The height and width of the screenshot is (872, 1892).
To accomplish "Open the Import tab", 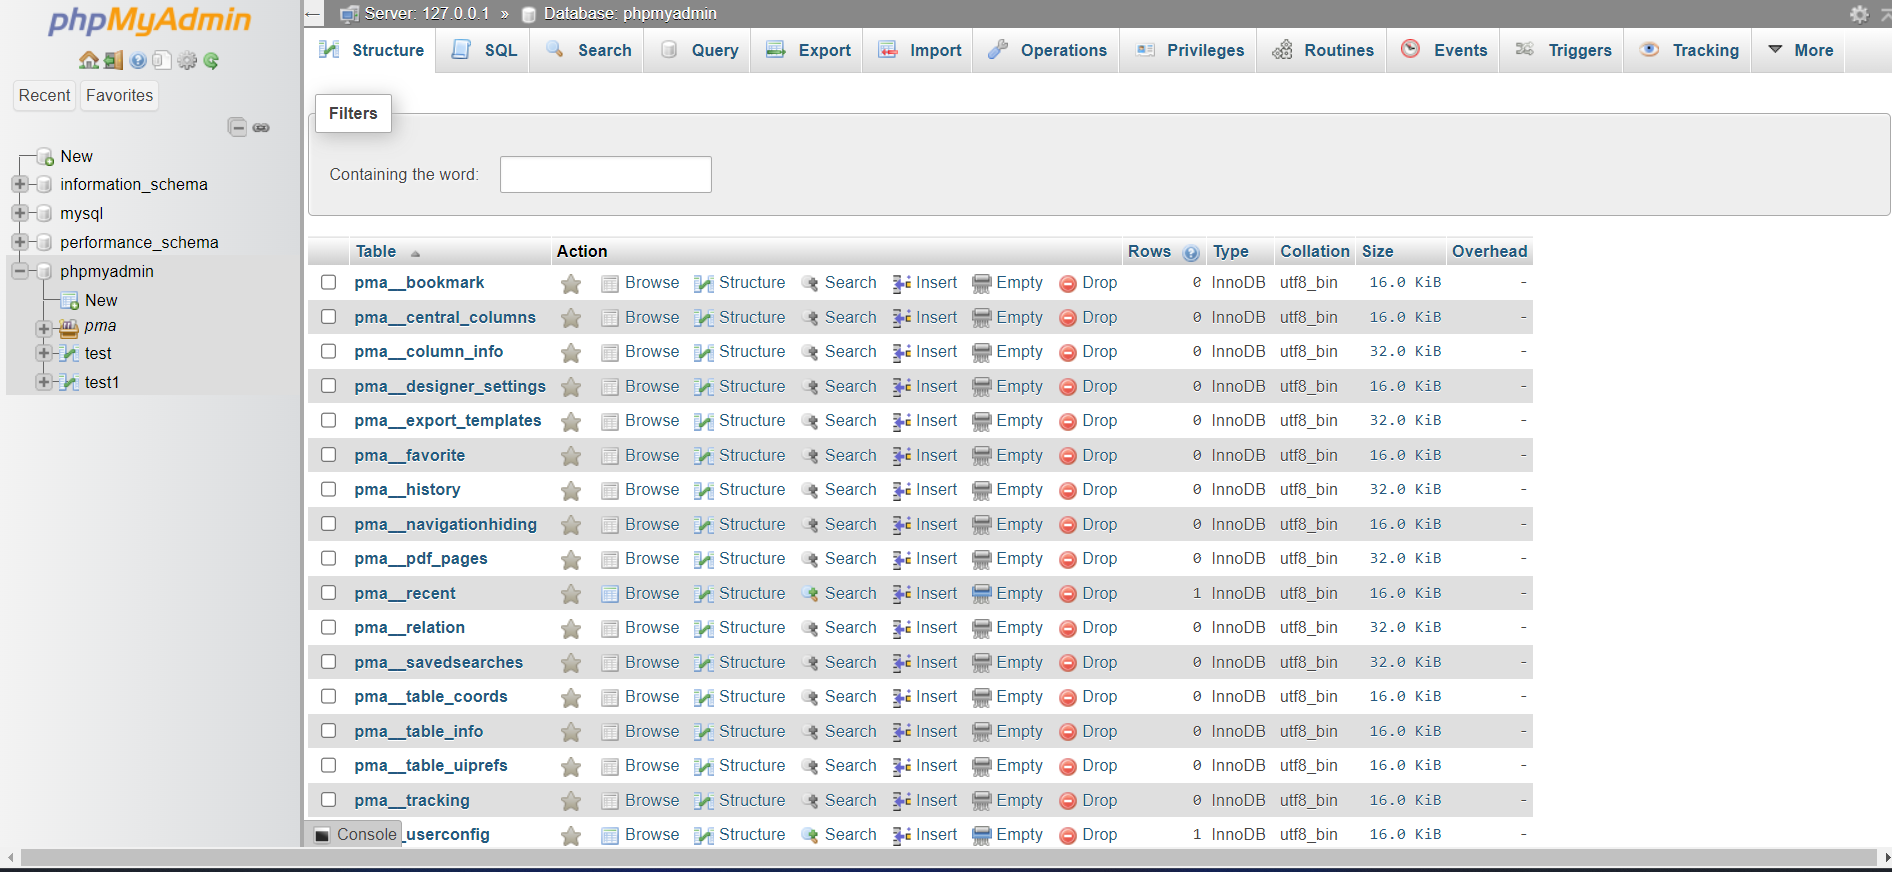I will (920, 50).
